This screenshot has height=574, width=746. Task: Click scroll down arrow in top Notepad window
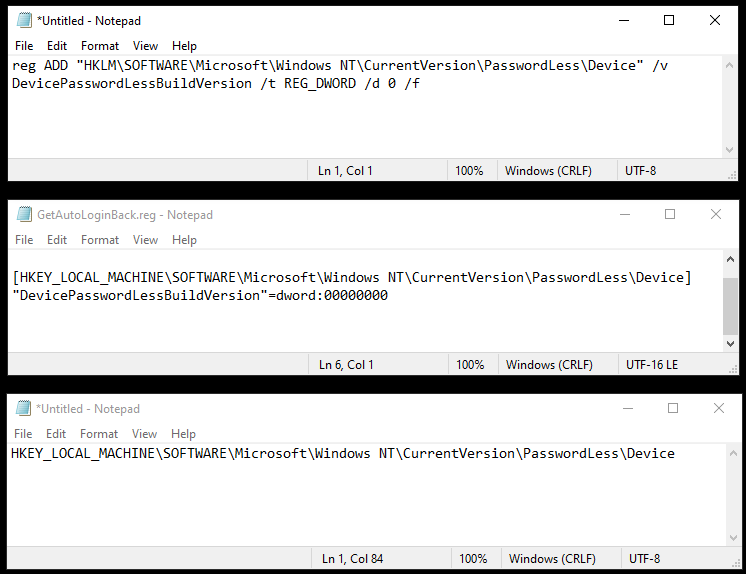click(x=729, y=150)
